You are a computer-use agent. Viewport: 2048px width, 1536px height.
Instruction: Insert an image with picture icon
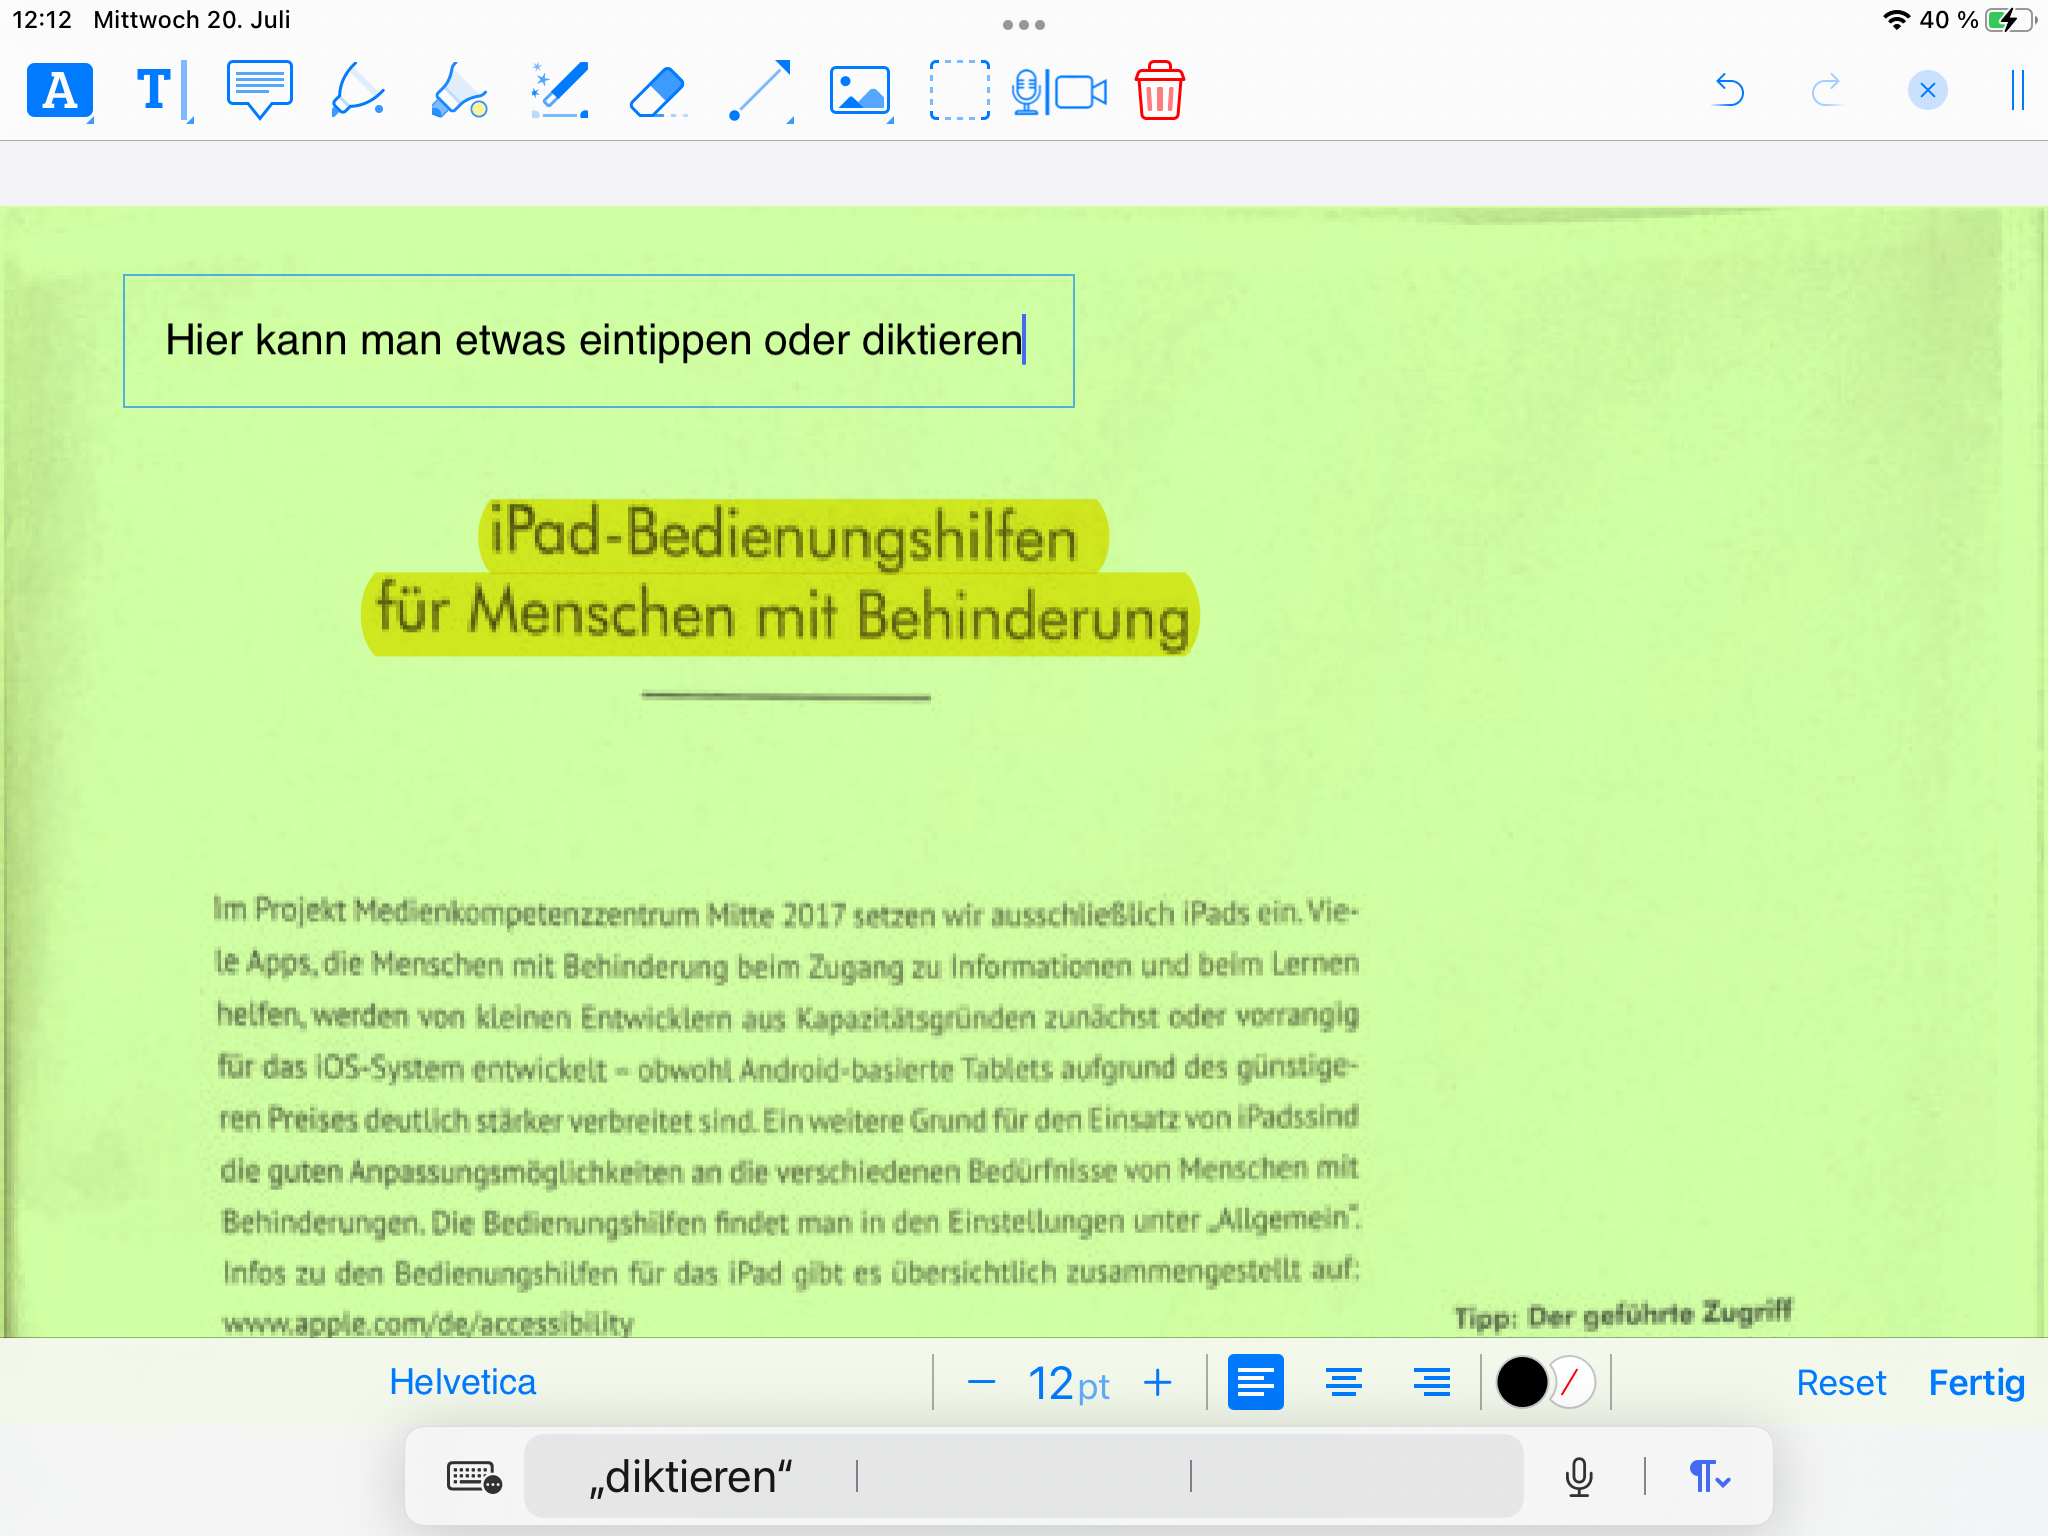pos(860,91)
